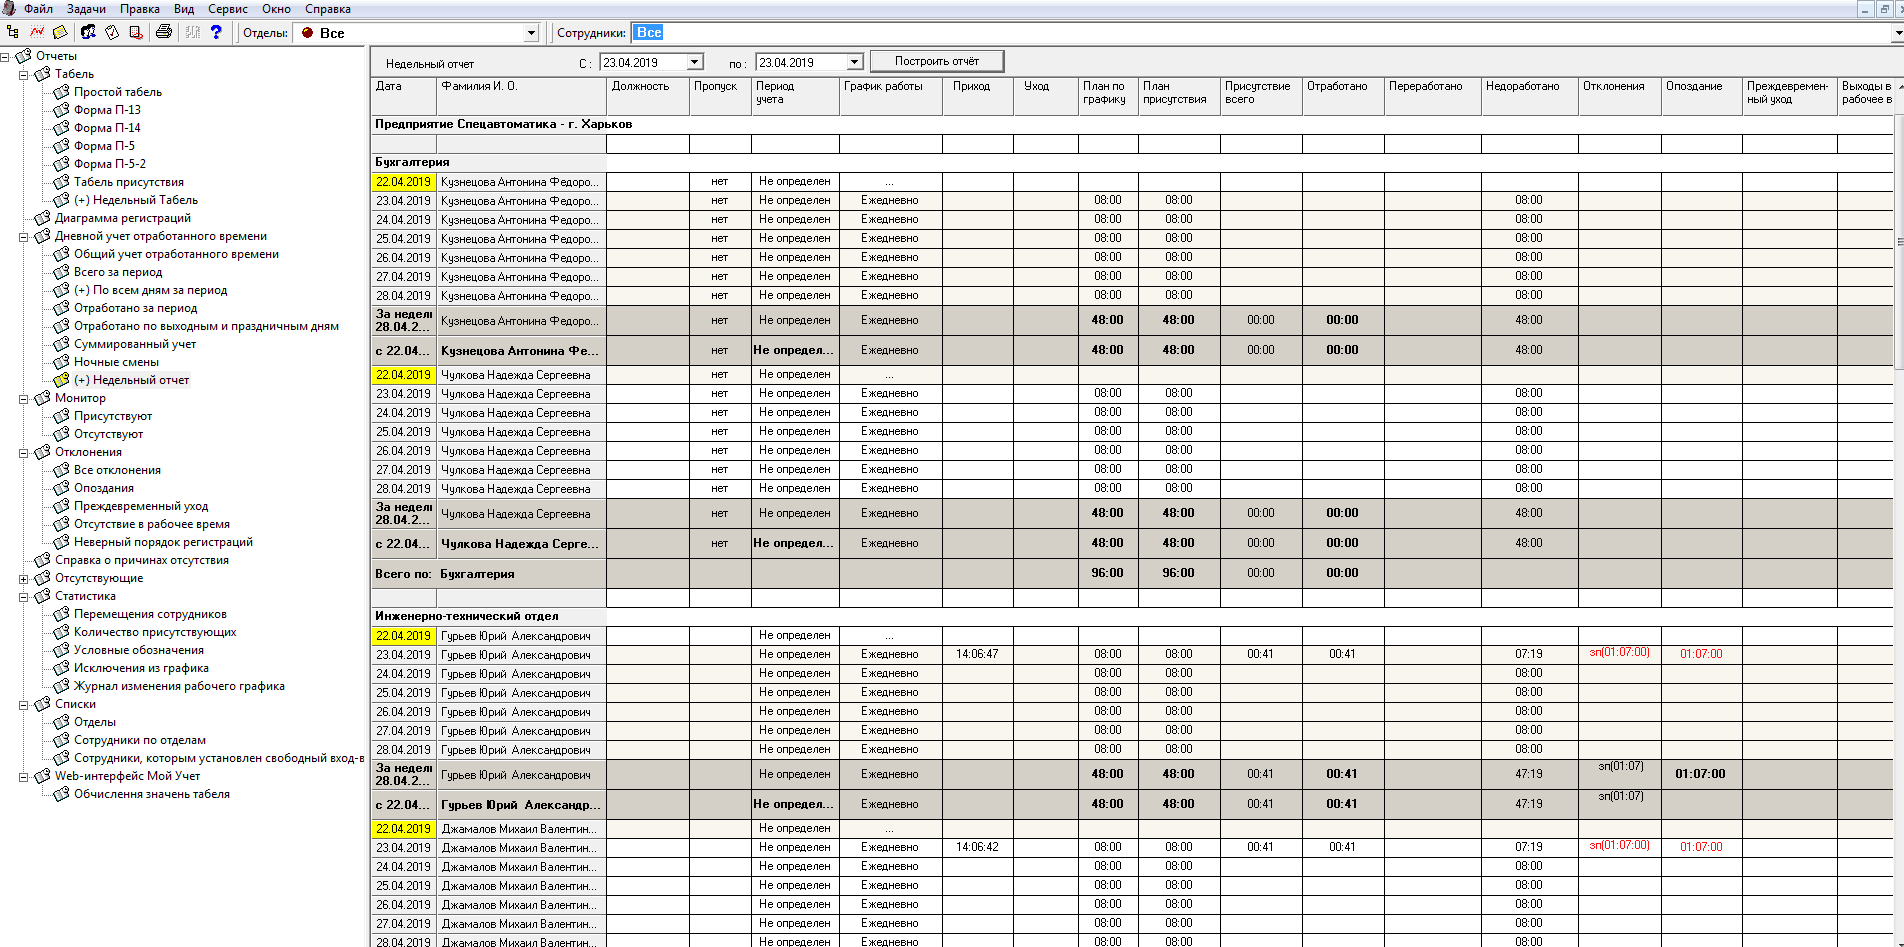Open the end date 'по' dropdown
This screenshot has width=1904, height=947.
tap(854, 62)
